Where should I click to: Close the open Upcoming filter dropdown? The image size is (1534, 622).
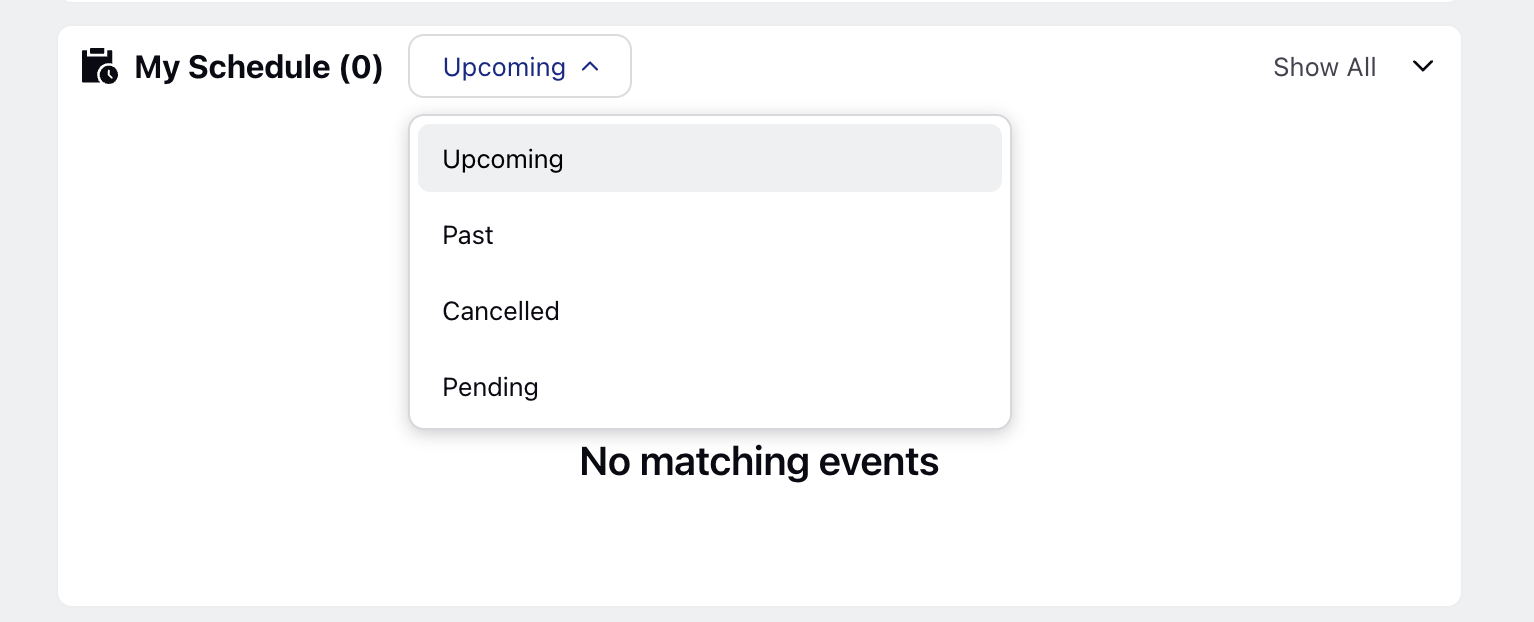tap(520, 67)
